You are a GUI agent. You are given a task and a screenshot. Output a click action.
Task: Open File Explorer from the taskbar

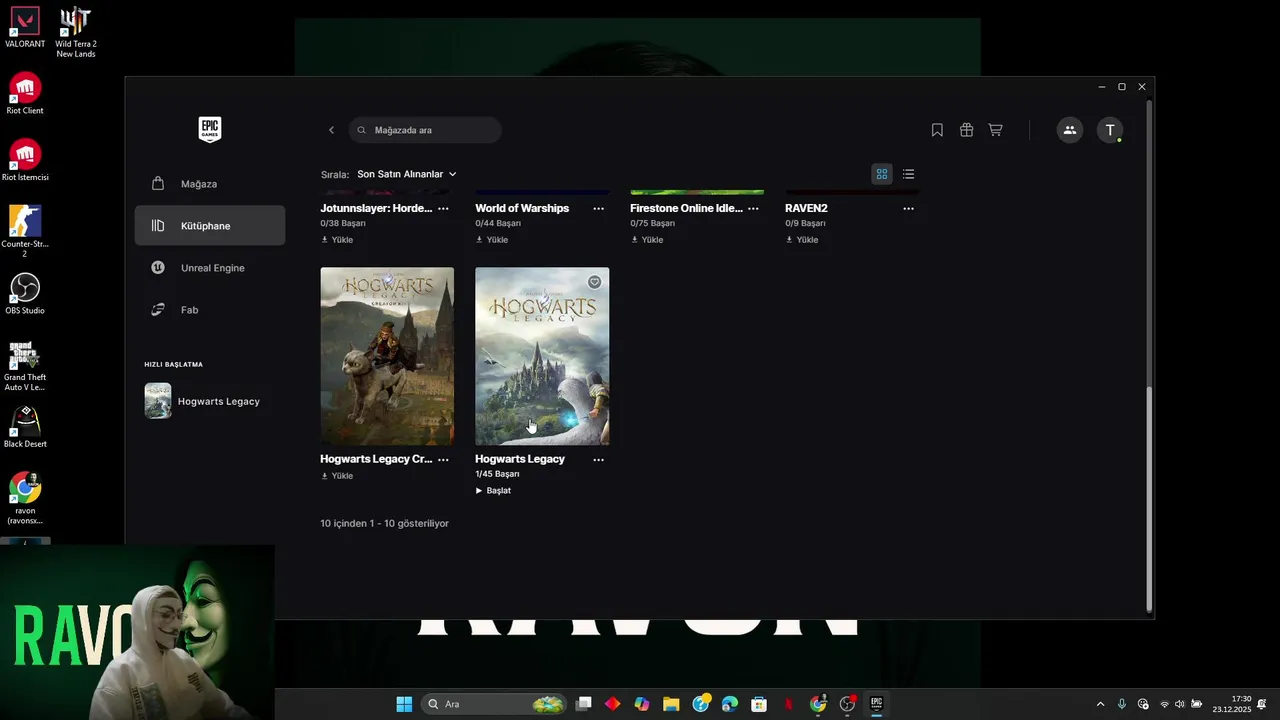(x=671, y=704)
